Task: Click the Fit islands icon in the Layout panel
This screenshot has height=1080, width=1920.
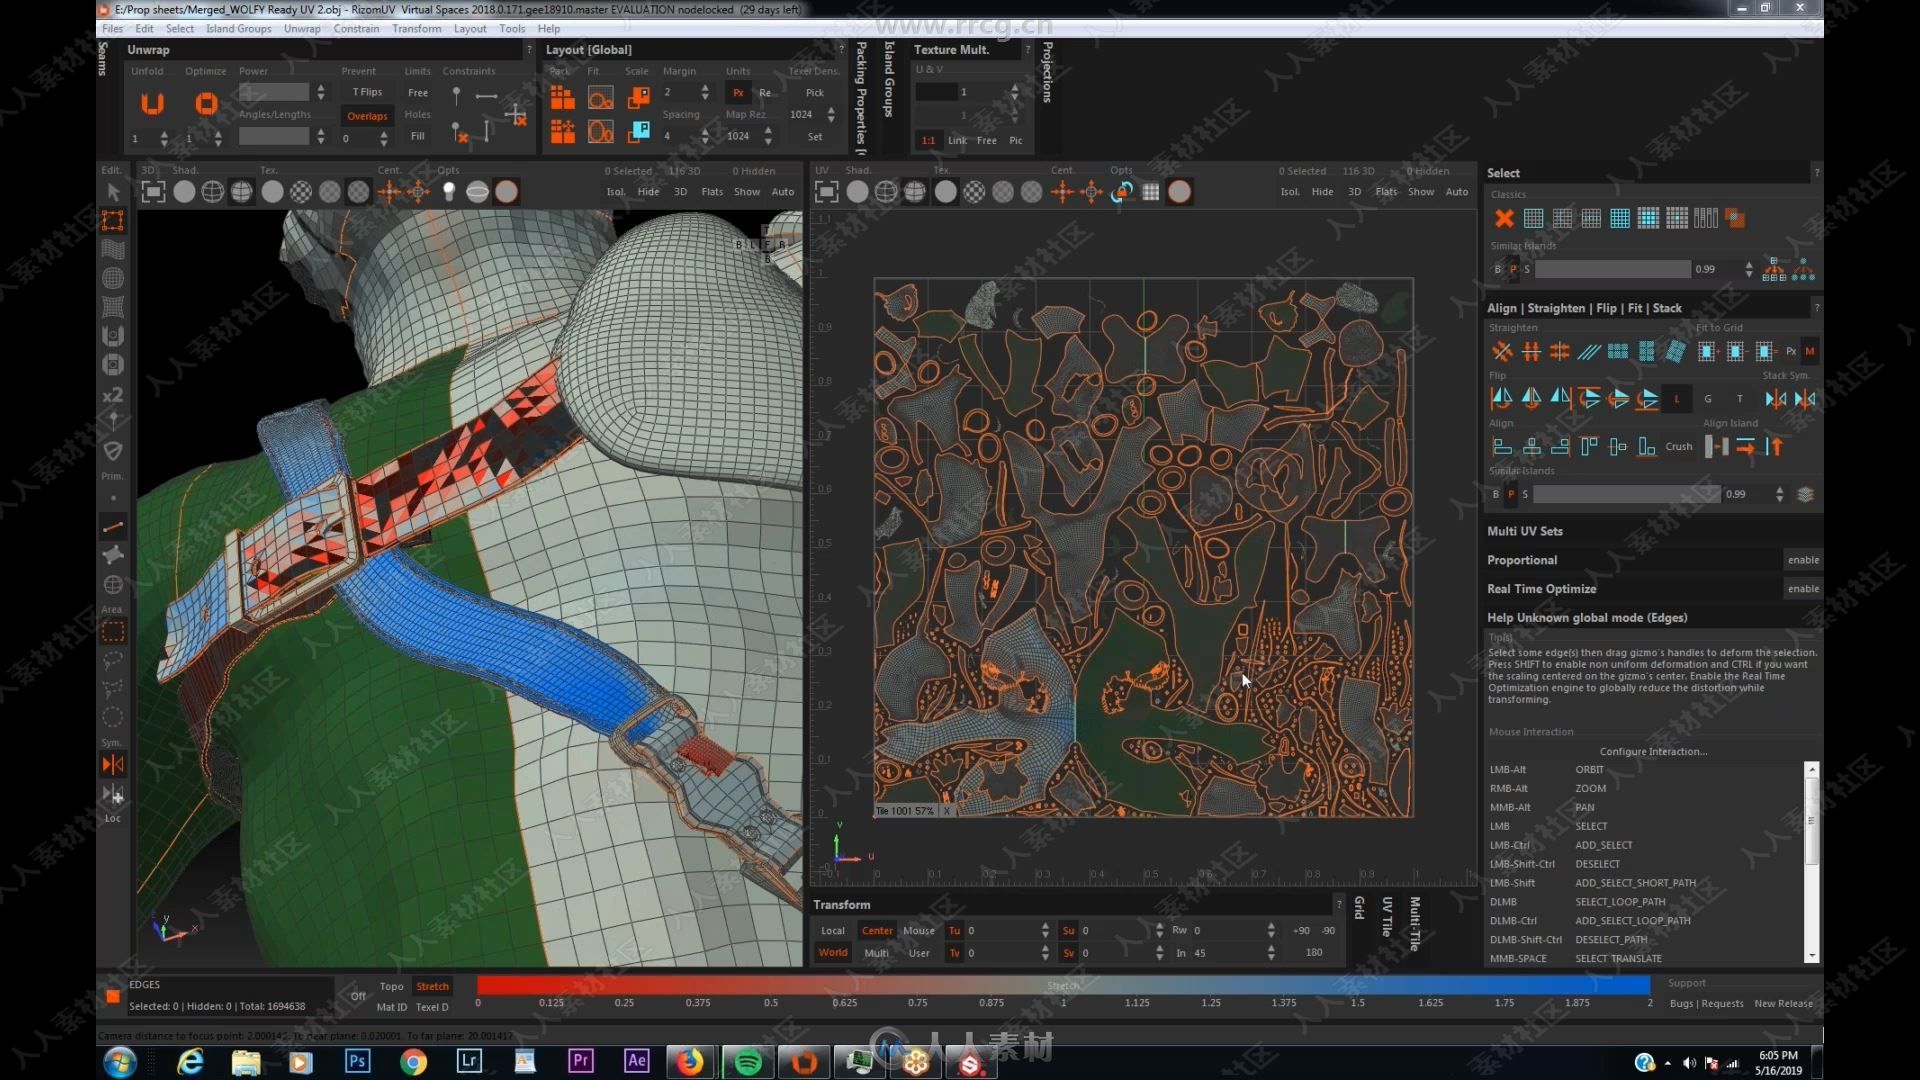Action: tap(600, 97)
